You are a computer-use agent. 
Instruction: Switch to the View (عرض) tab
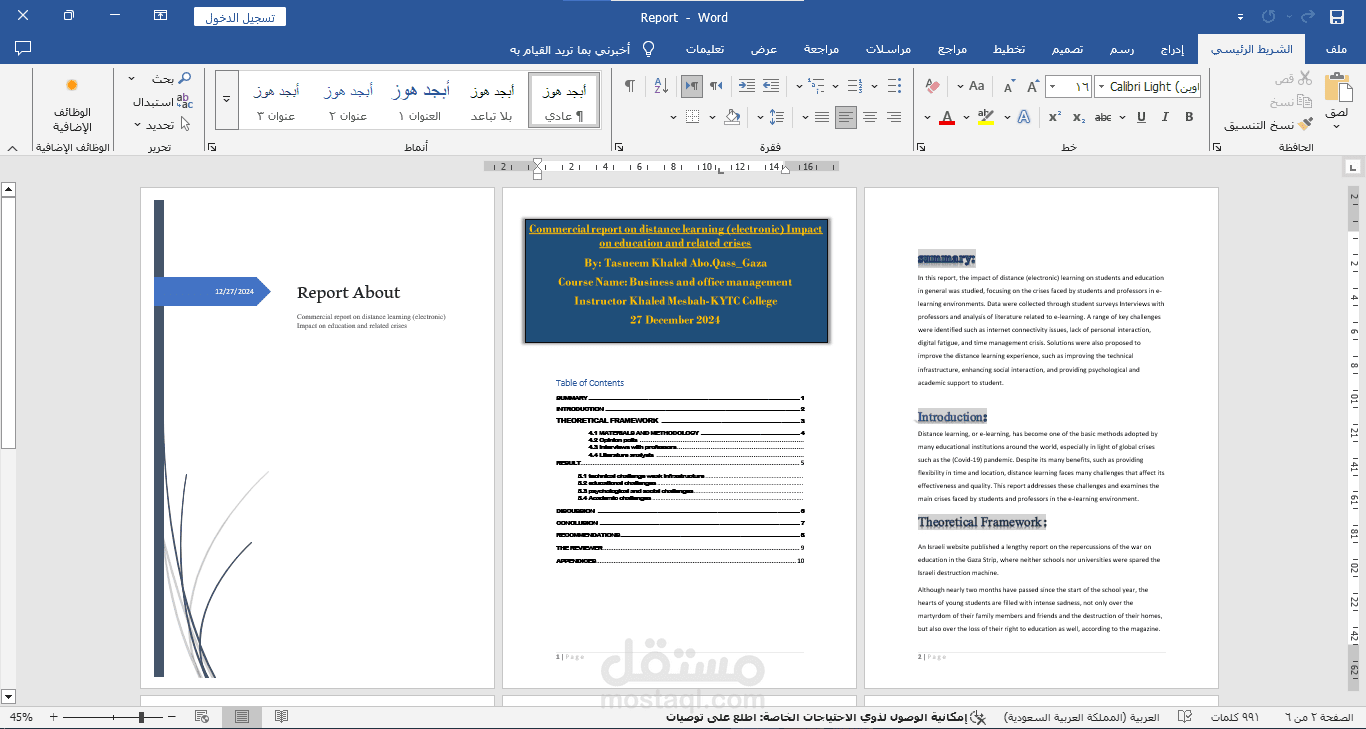(764, 49)
